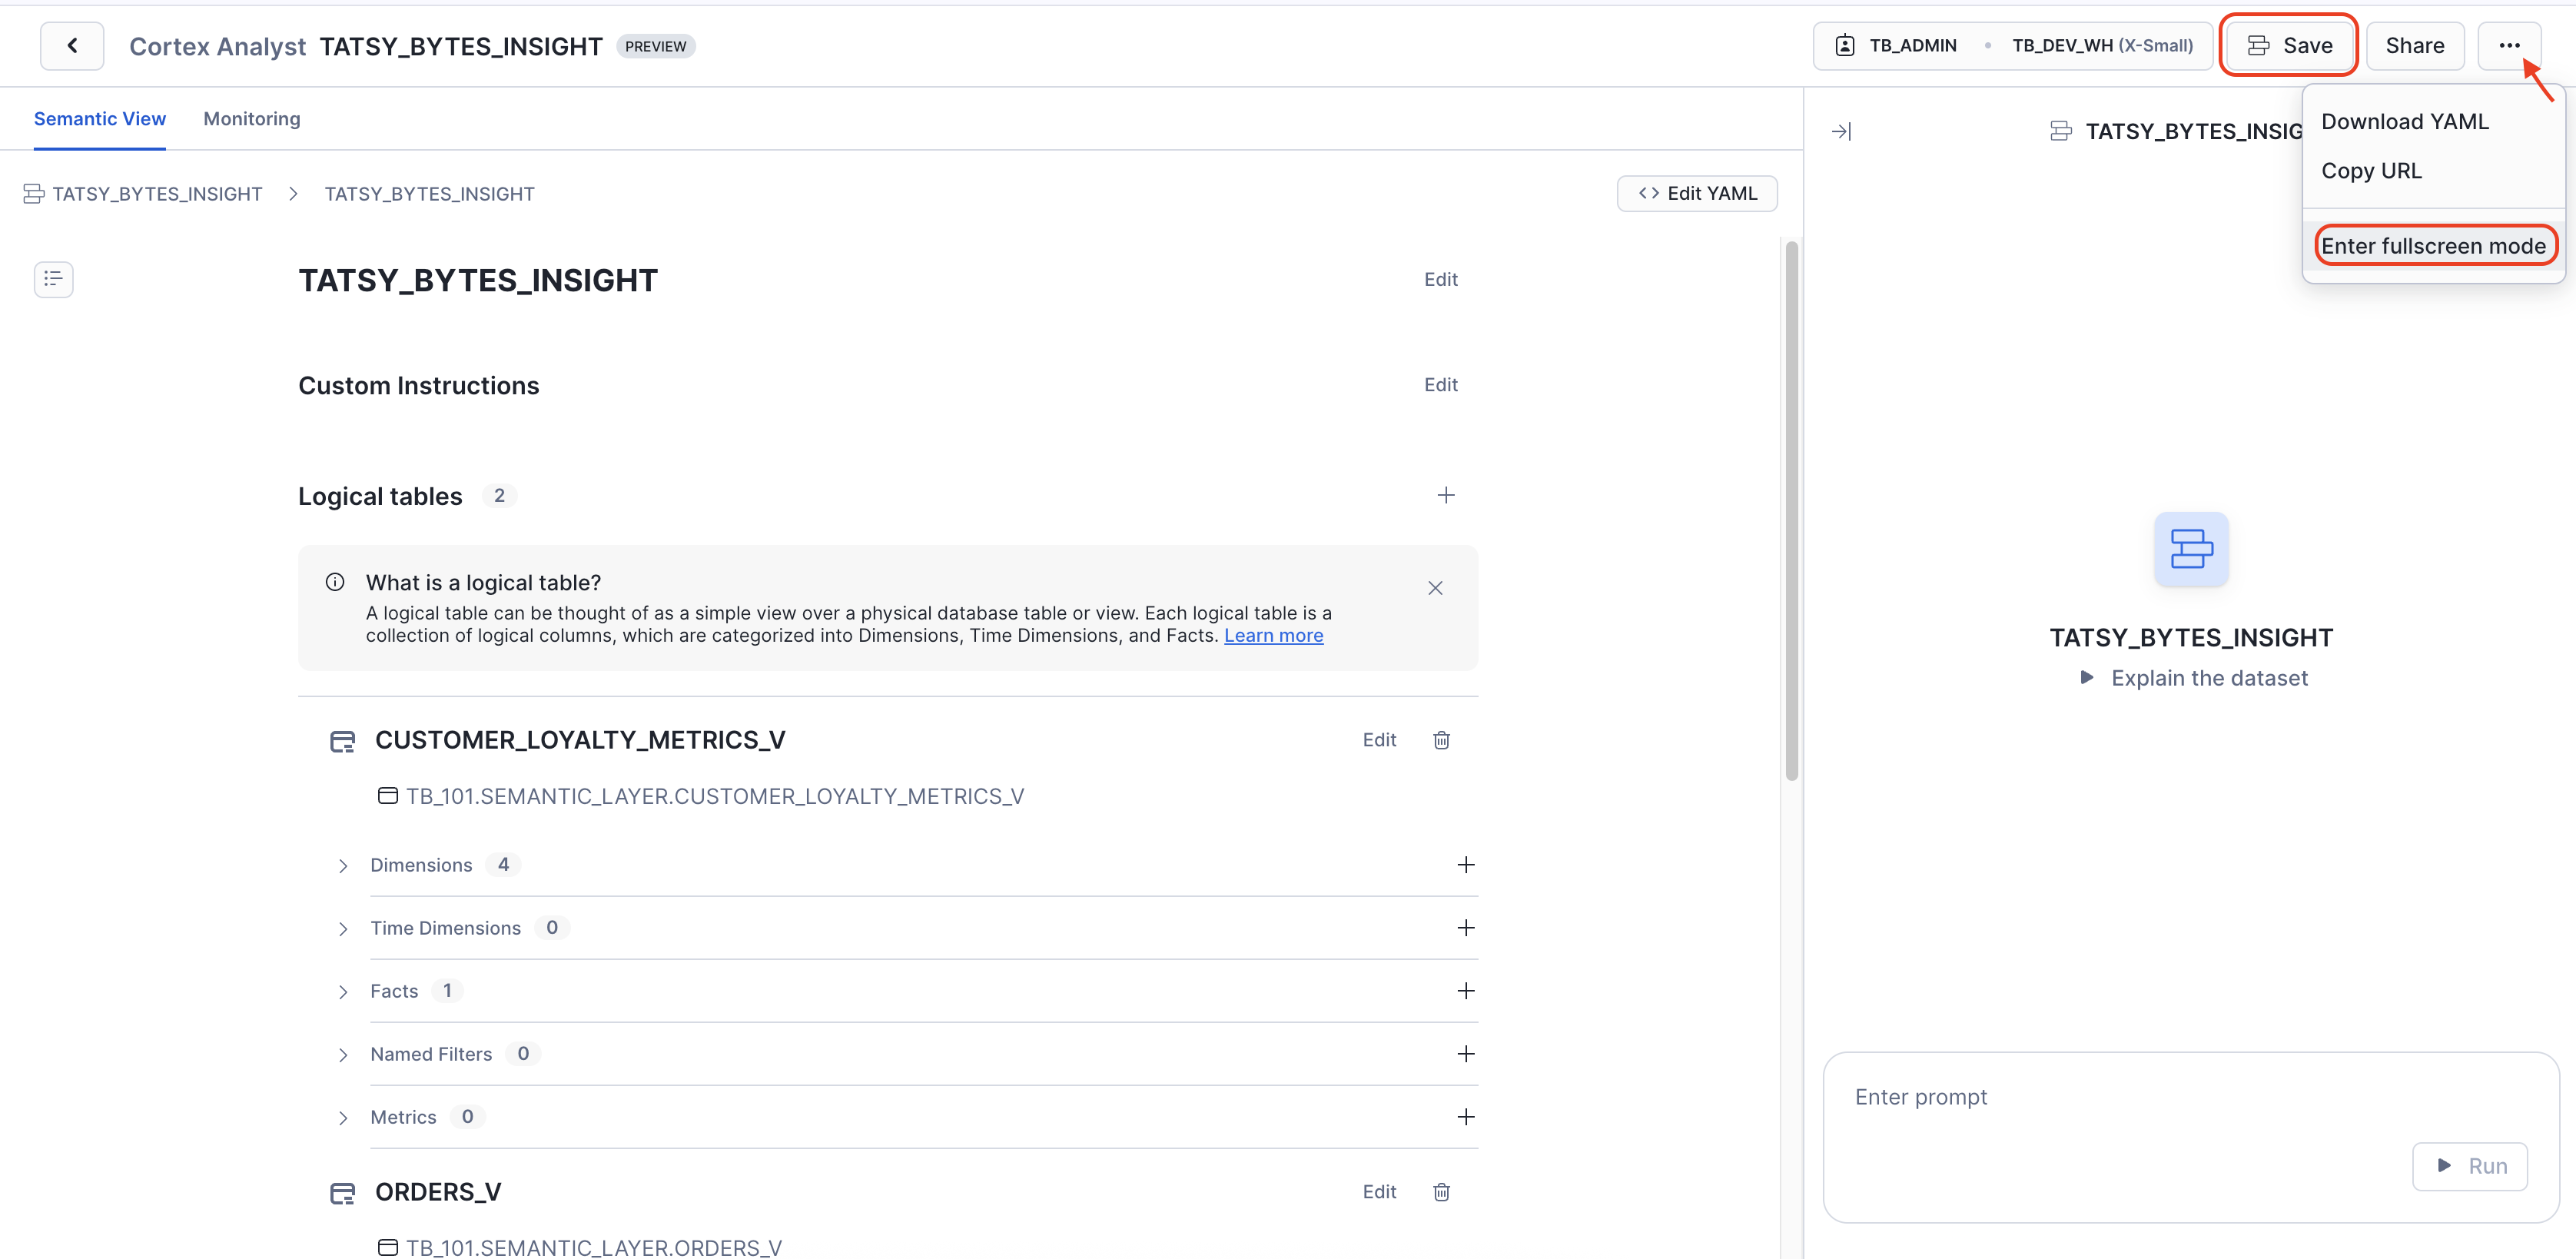Add a new Metric with plus icon

[x=1465, y=1117]
